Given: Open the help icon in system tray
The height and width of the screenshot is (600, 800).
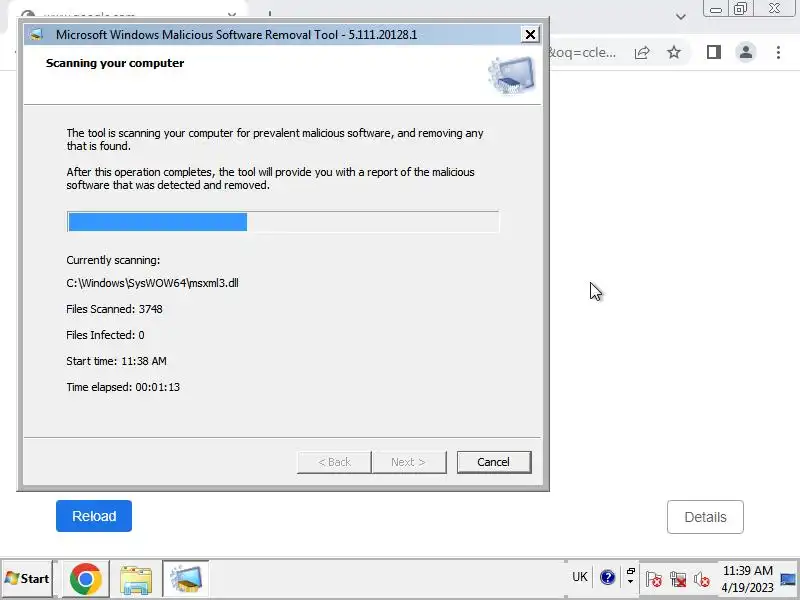Looking at the screenshot, I should [607, 577].
